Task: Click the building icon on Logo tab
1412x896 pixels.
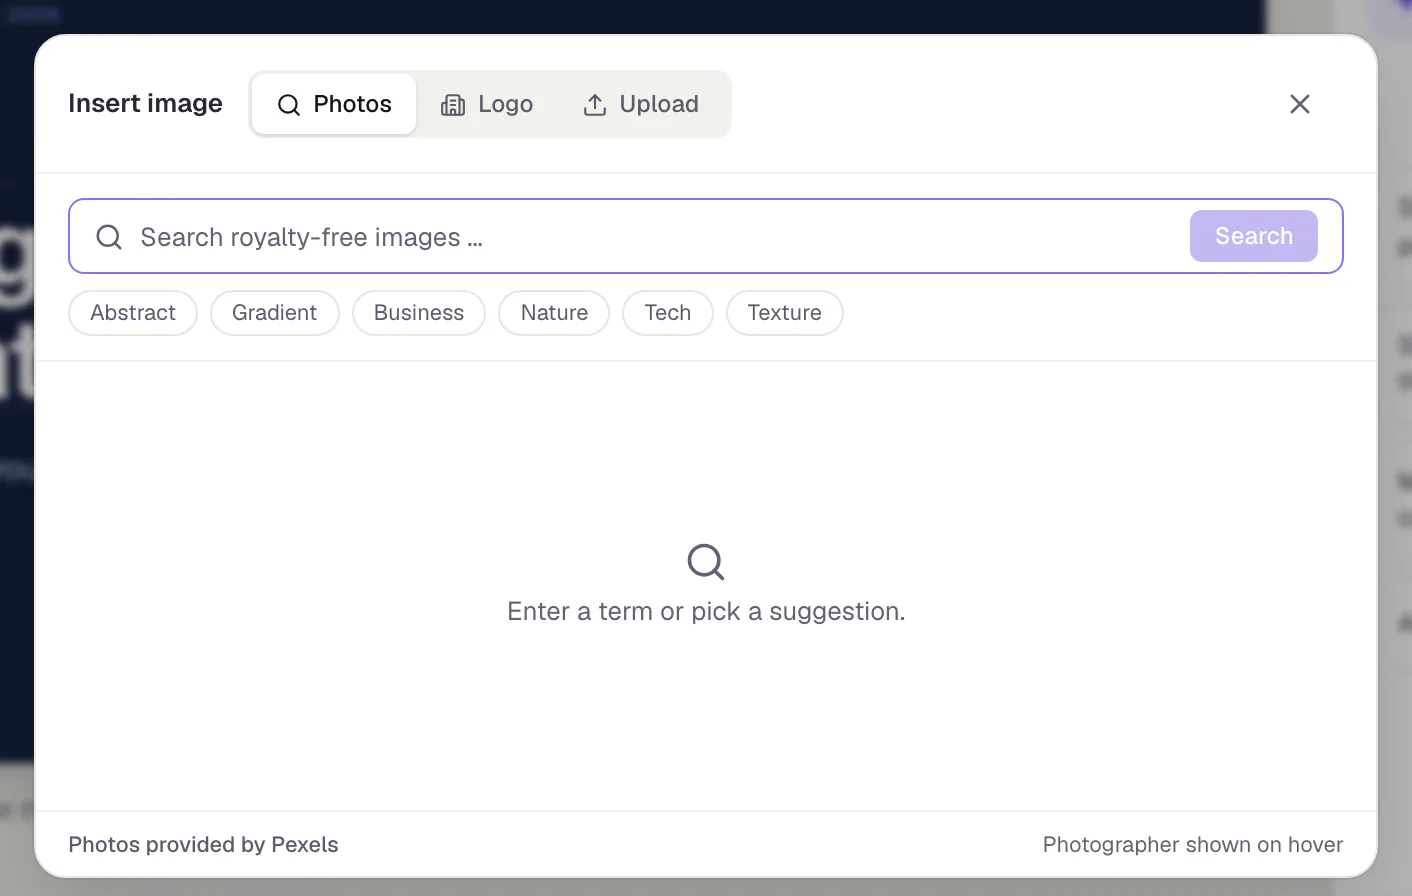Action: (x=453, y=105)
